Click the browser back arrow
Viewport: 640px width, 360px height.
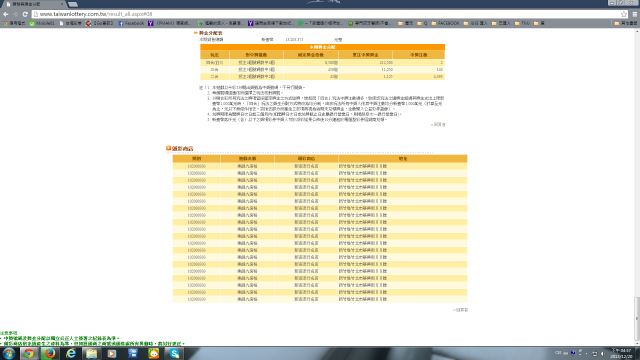click(6, 14)
